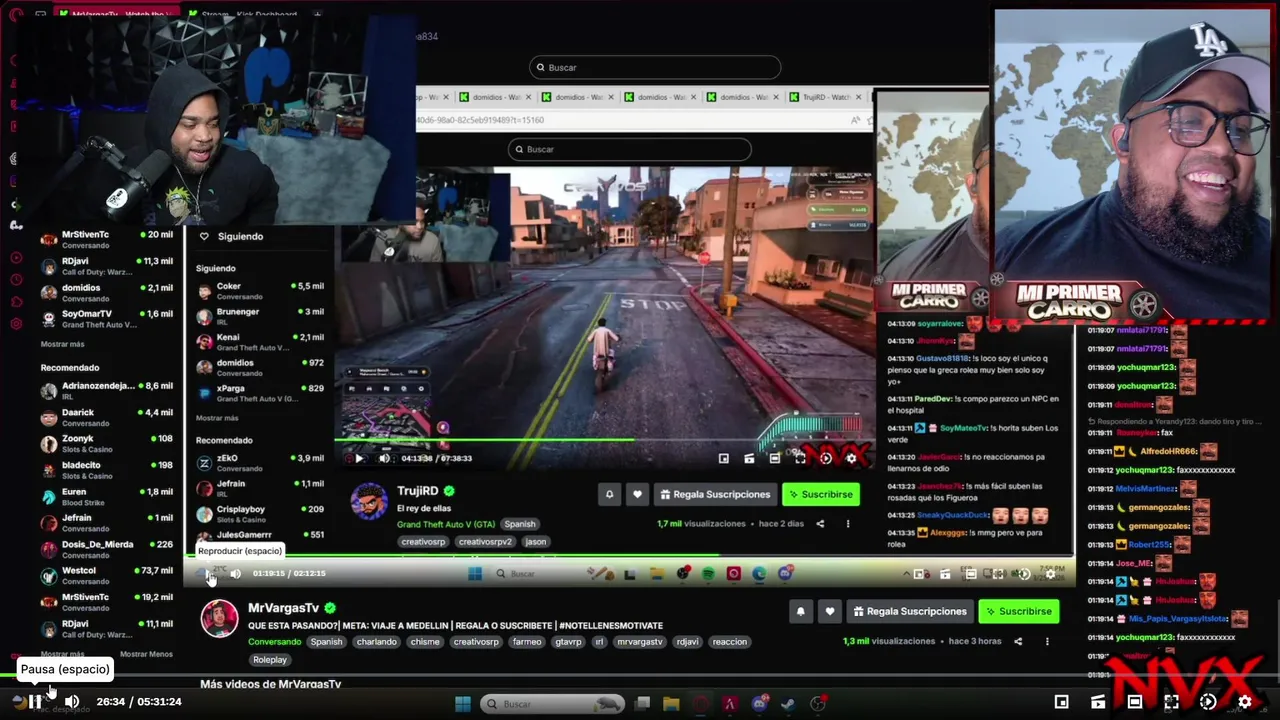Click TrujiRD Regala Suscripciones button
This screenshot has height=720, width=1280.
(x=715, y=494)
